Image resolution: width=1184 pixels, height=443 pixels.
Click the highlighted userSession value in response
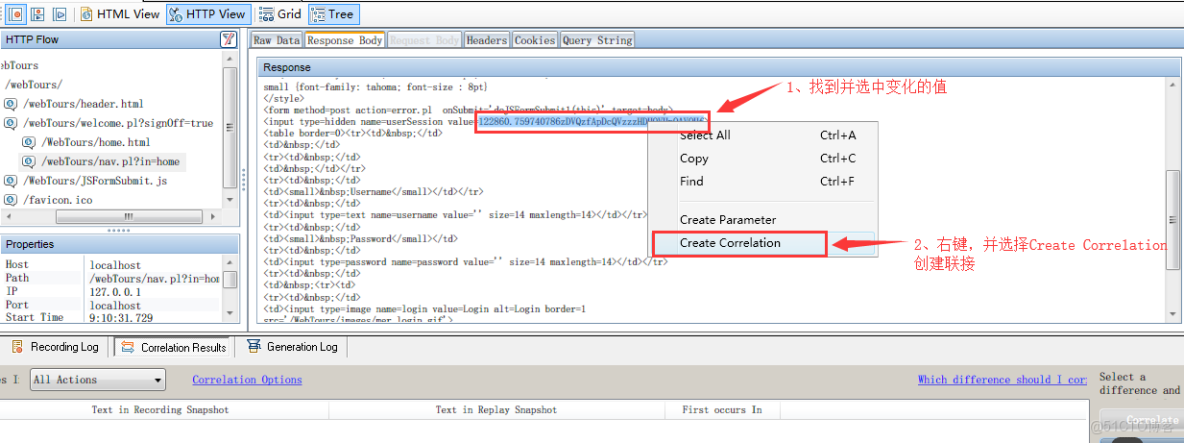coord(592,122)
